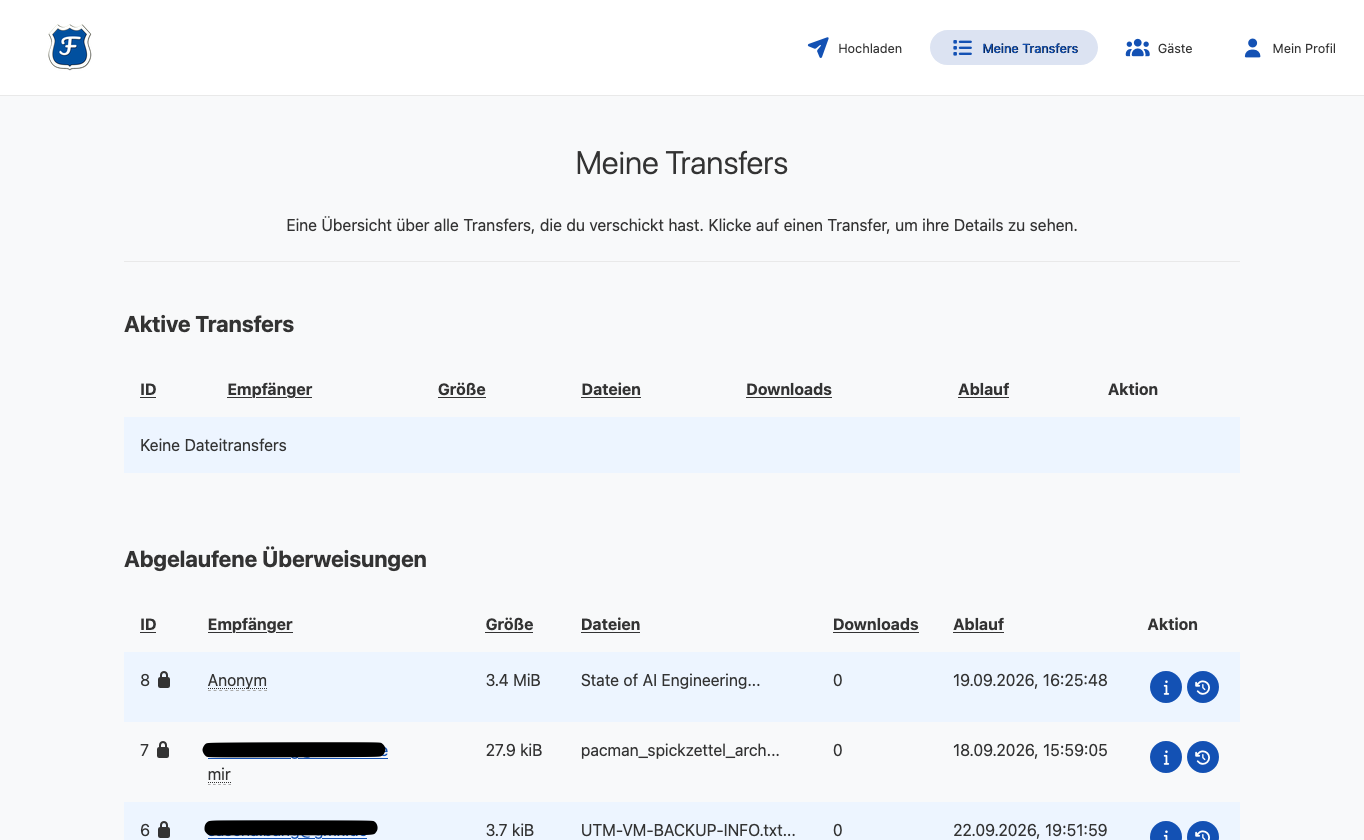The height and width of the screenshot is (840, 1364).
Task: Click the paper plane upload icon
Action: pyautogui.click(x=818, y=48)
